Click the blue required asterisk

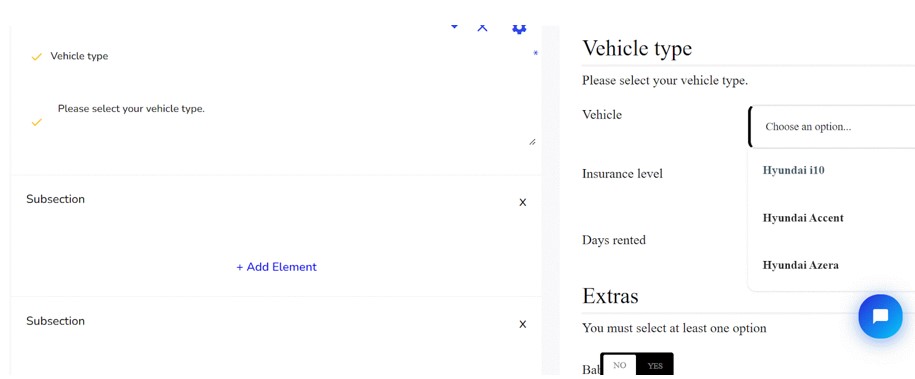coord(536,54)
